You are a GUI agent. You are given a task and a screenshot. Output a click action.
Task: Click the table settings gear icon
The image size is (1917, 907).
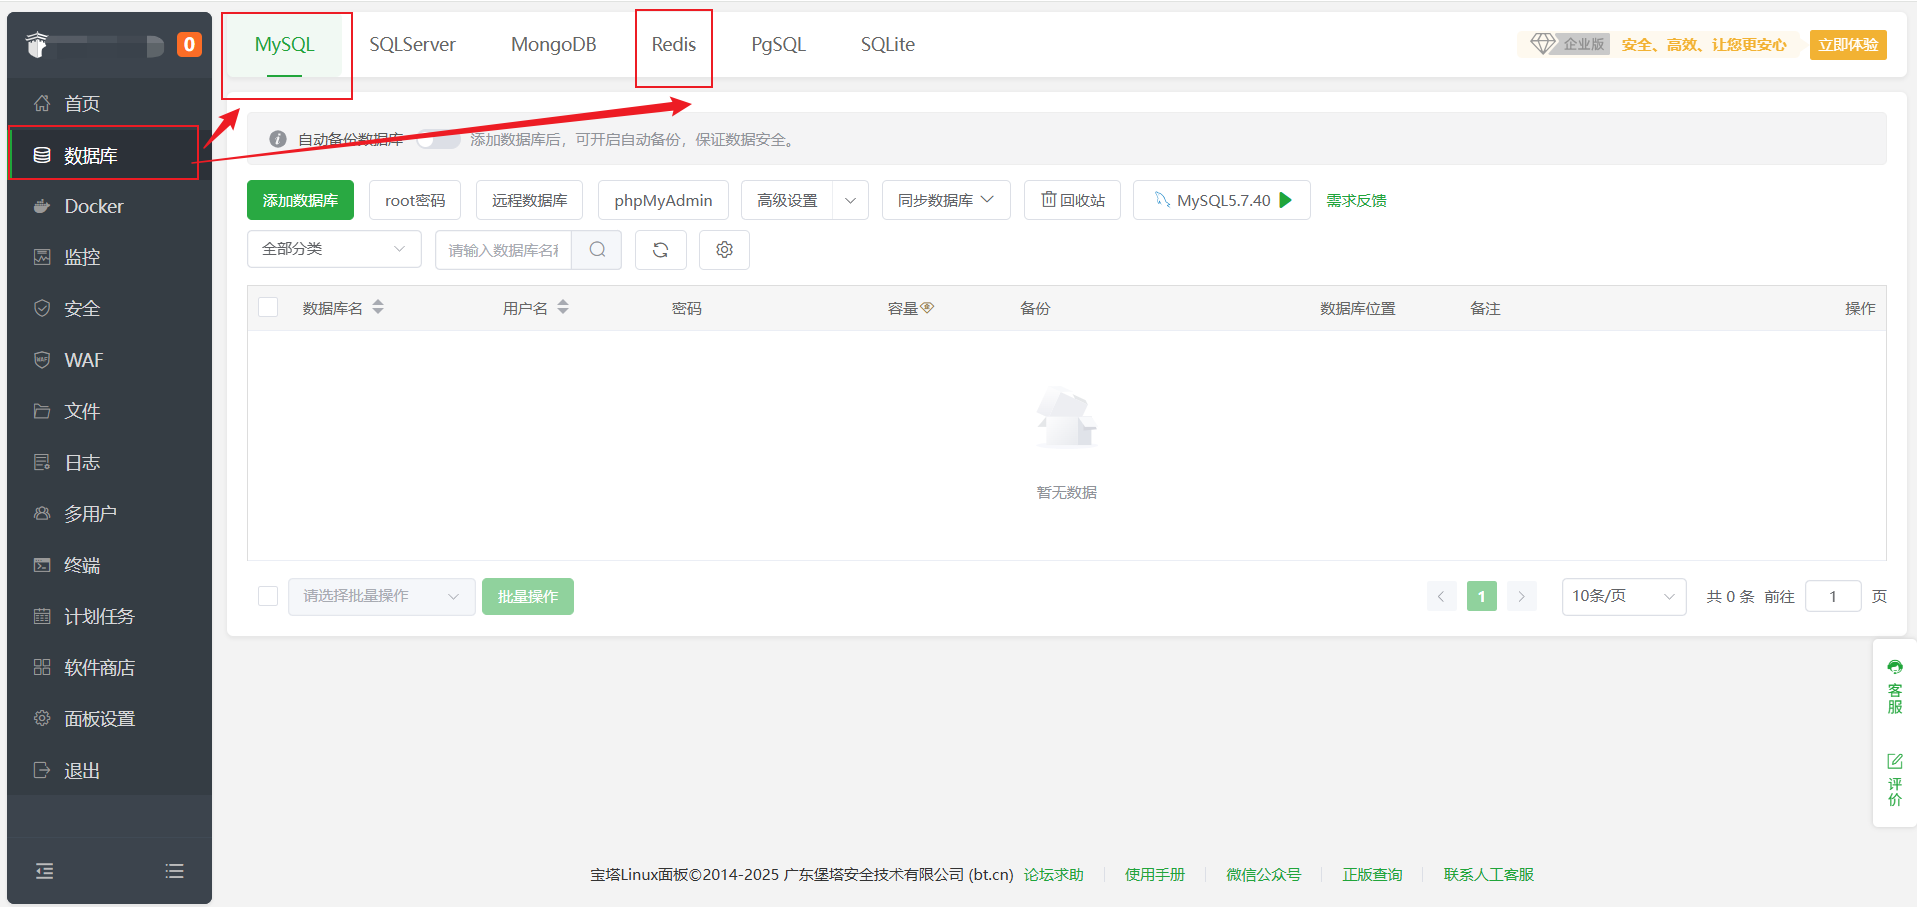(x=724, y=250)
